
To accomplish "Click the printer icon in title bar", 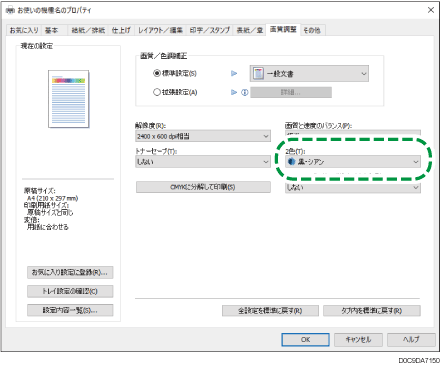I will point(10,10).
